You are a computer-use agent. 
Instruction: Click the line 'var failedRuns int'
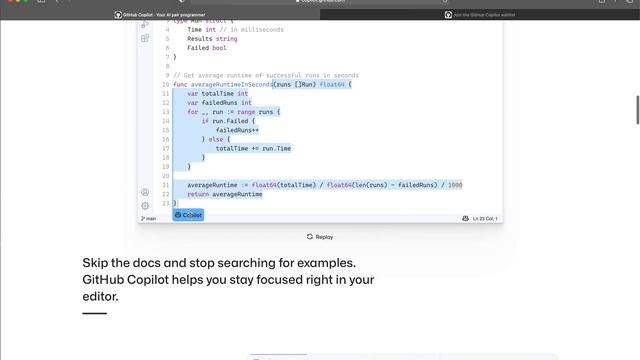click(219, 103)
